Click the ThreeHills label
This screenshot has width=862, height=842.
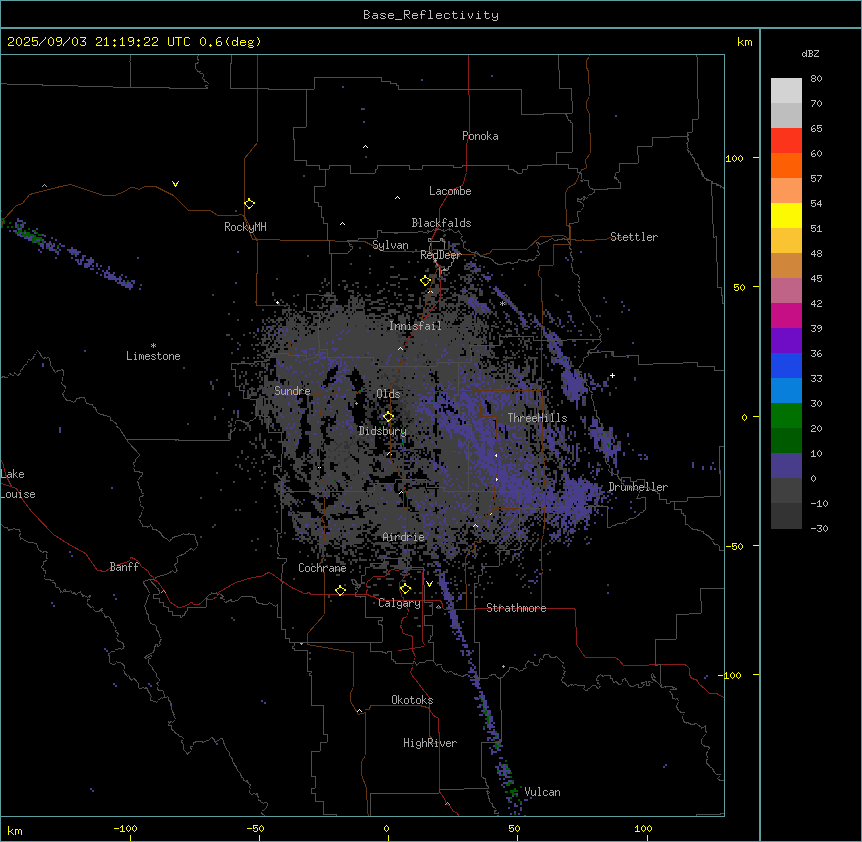click(537, 418)
